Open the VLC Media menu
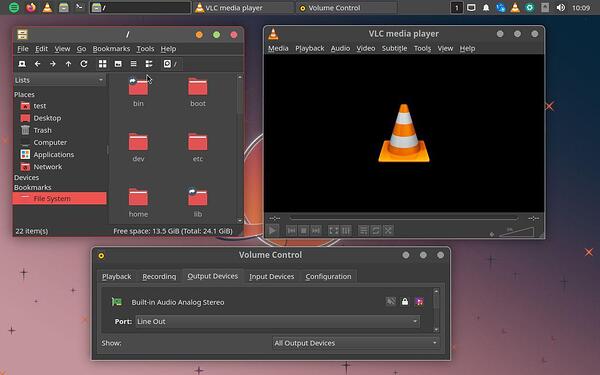The width and height of the screenshot is (600, 375). (278, 49)
